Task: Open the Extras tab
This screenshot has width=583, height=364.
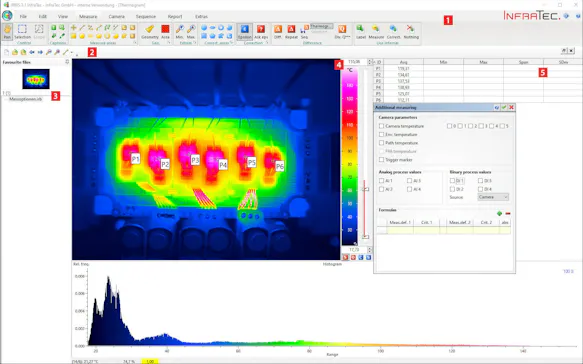Action: (x=201, y=16)
